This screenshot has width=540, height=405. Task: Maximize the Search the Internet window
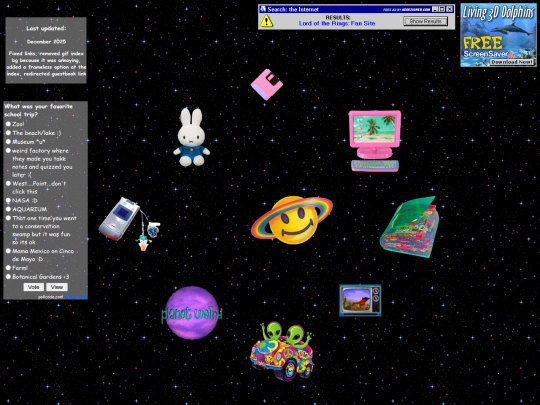(x=442, y=9)
